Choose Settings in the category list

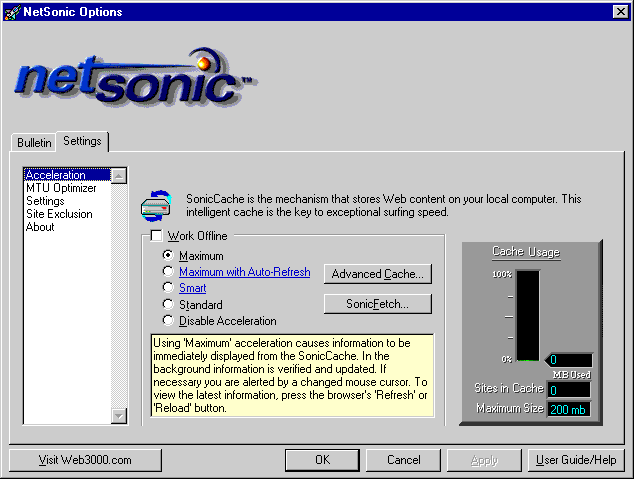click(x=67, y=201)
